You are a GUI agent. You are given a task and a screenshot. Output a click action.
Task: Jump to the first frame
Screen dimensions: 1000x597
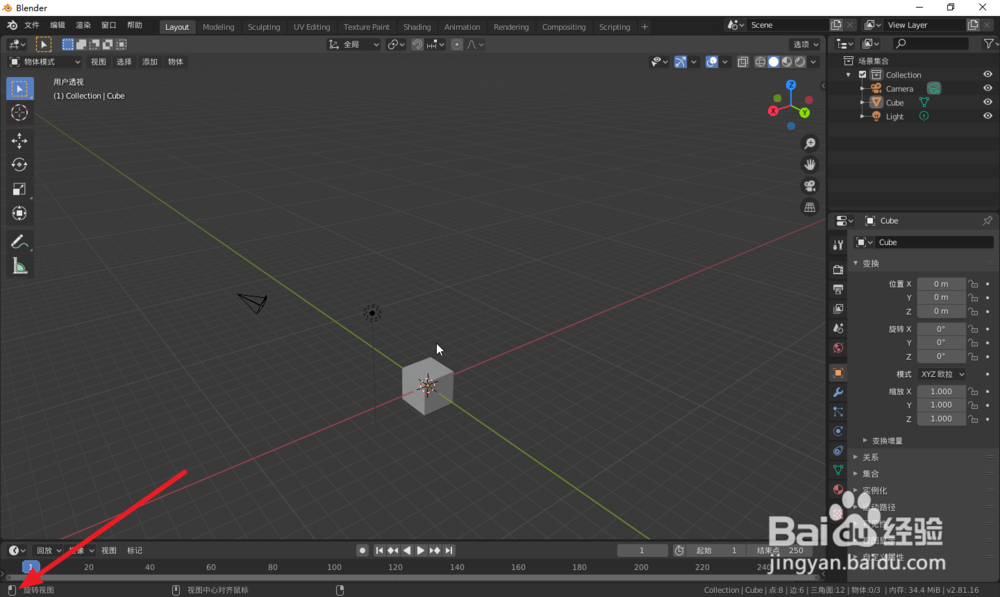[379, 550]
